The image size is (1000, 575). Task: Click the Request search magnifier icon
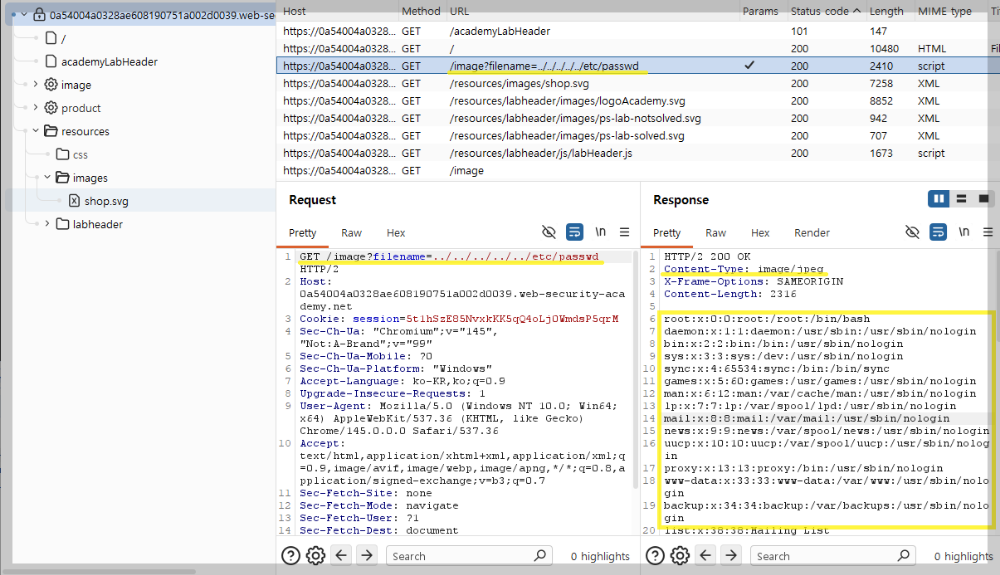click(540, 555)
